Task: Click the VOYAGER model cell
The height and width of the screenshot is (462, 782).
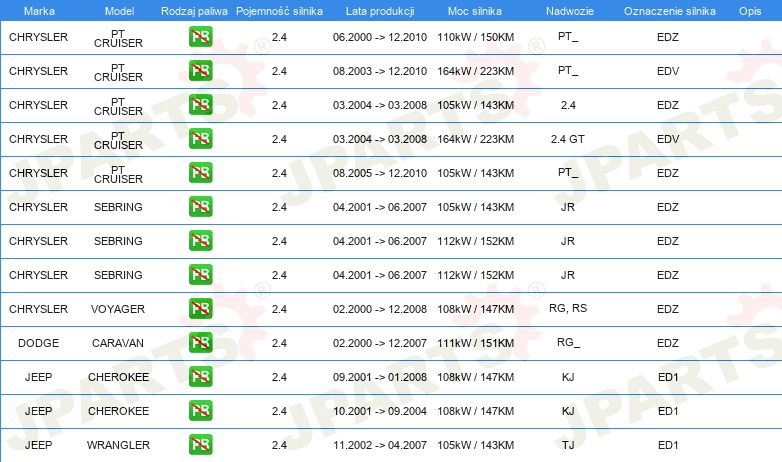Action: 118,309
